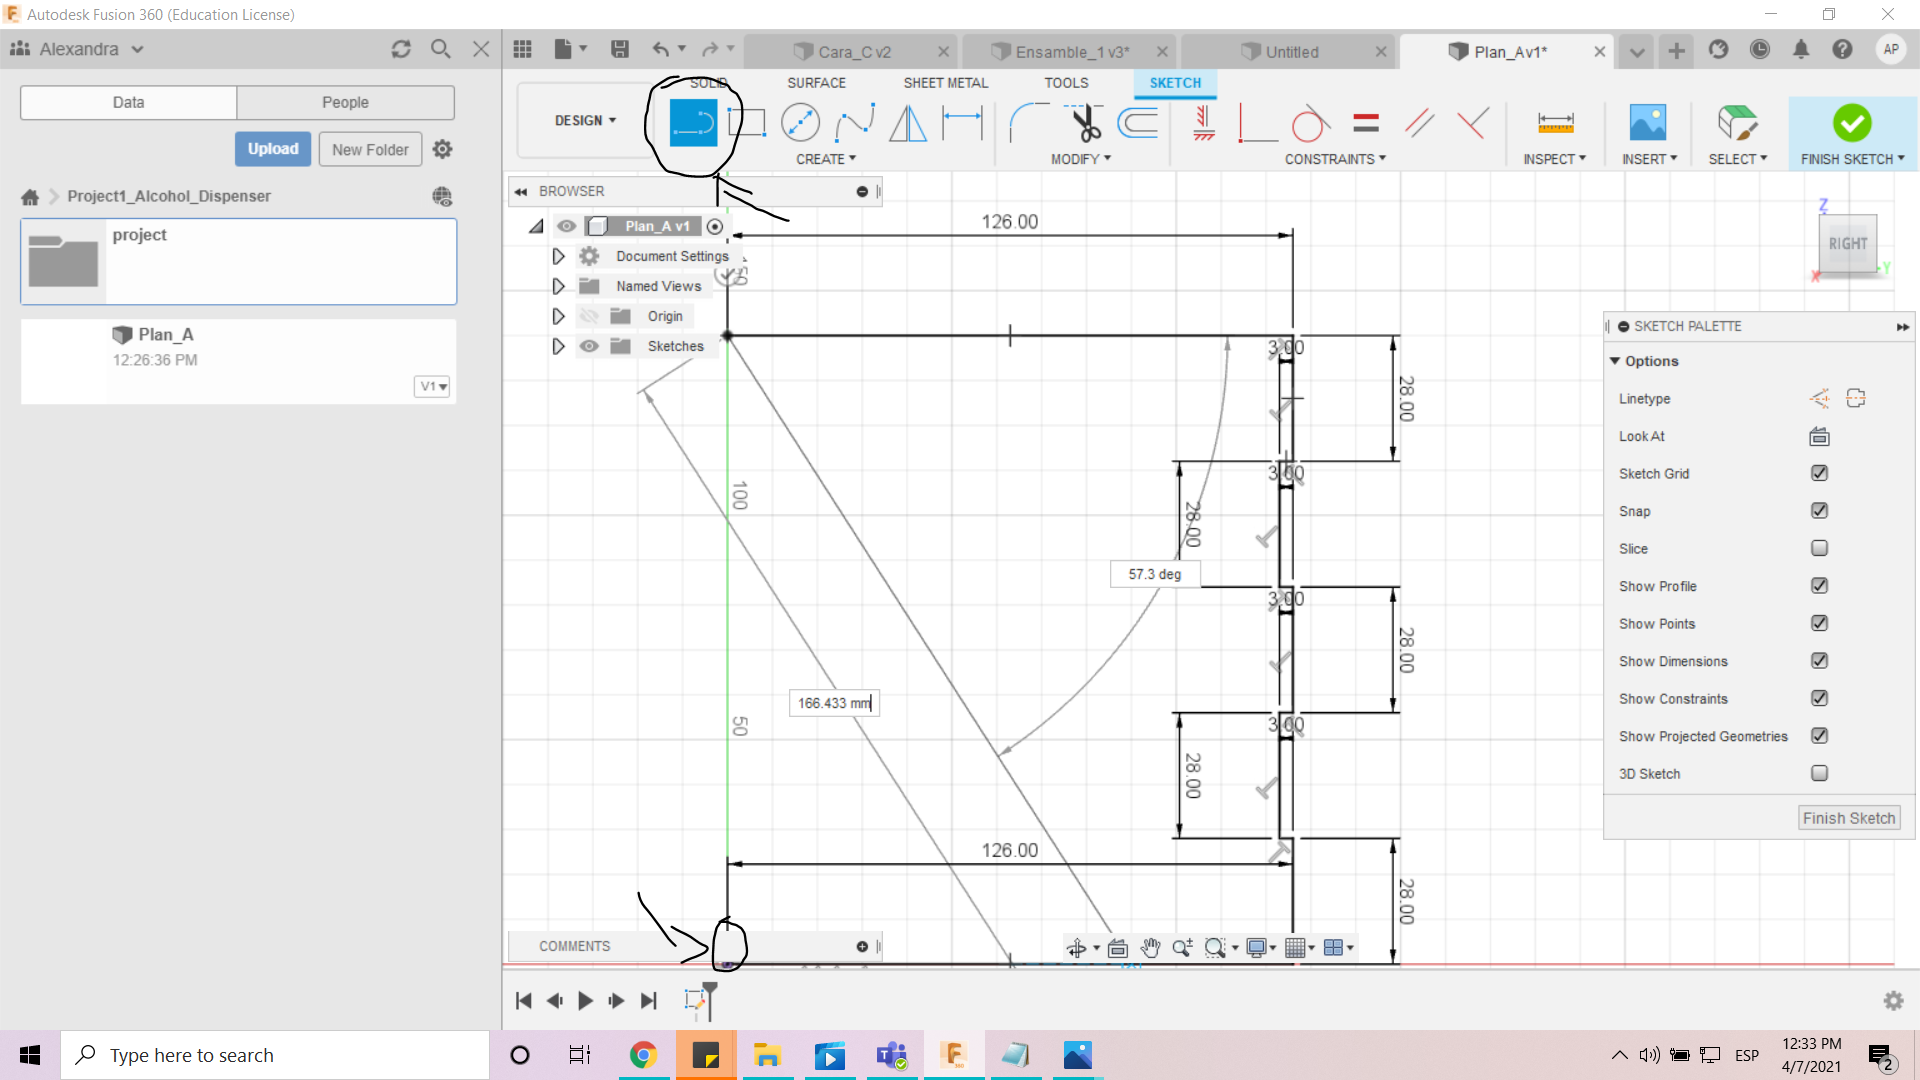
Task: Switch to the SURFACE tab
Action: (816, 83)
